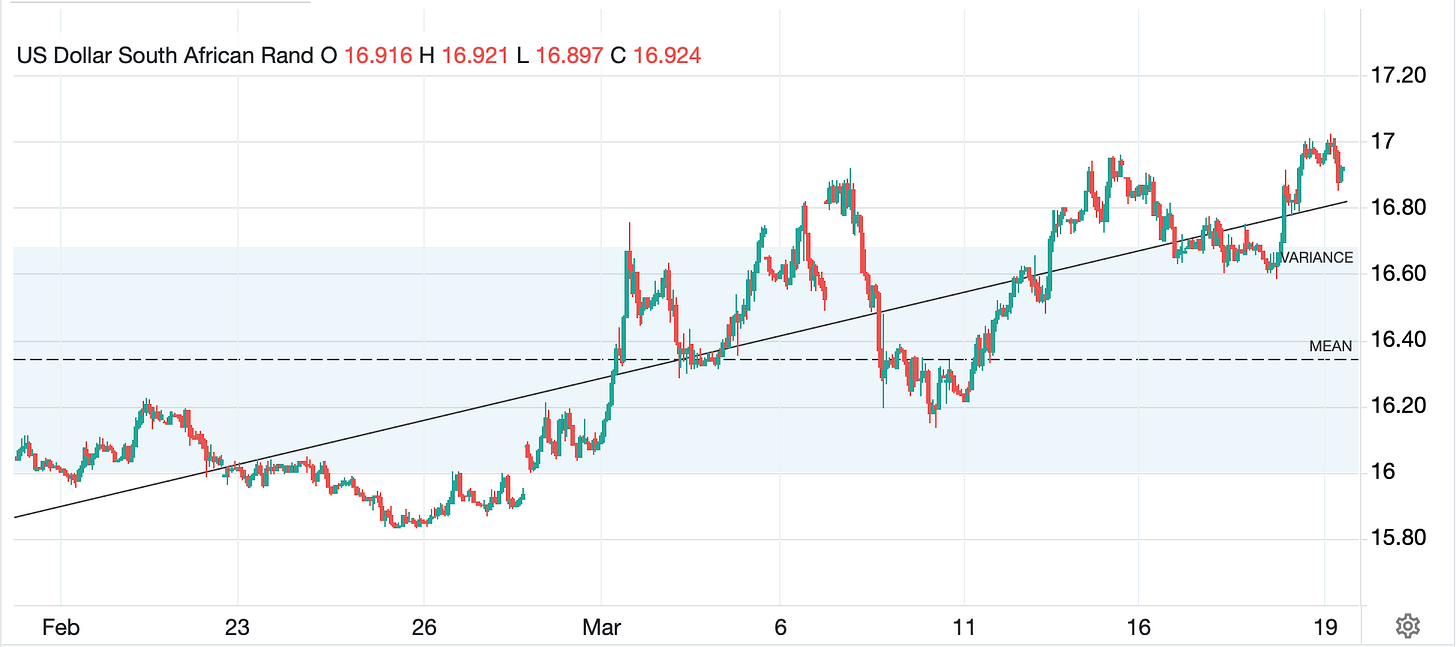Click the Feb date axis label
1456x647 pixels.
pos(60,628)
